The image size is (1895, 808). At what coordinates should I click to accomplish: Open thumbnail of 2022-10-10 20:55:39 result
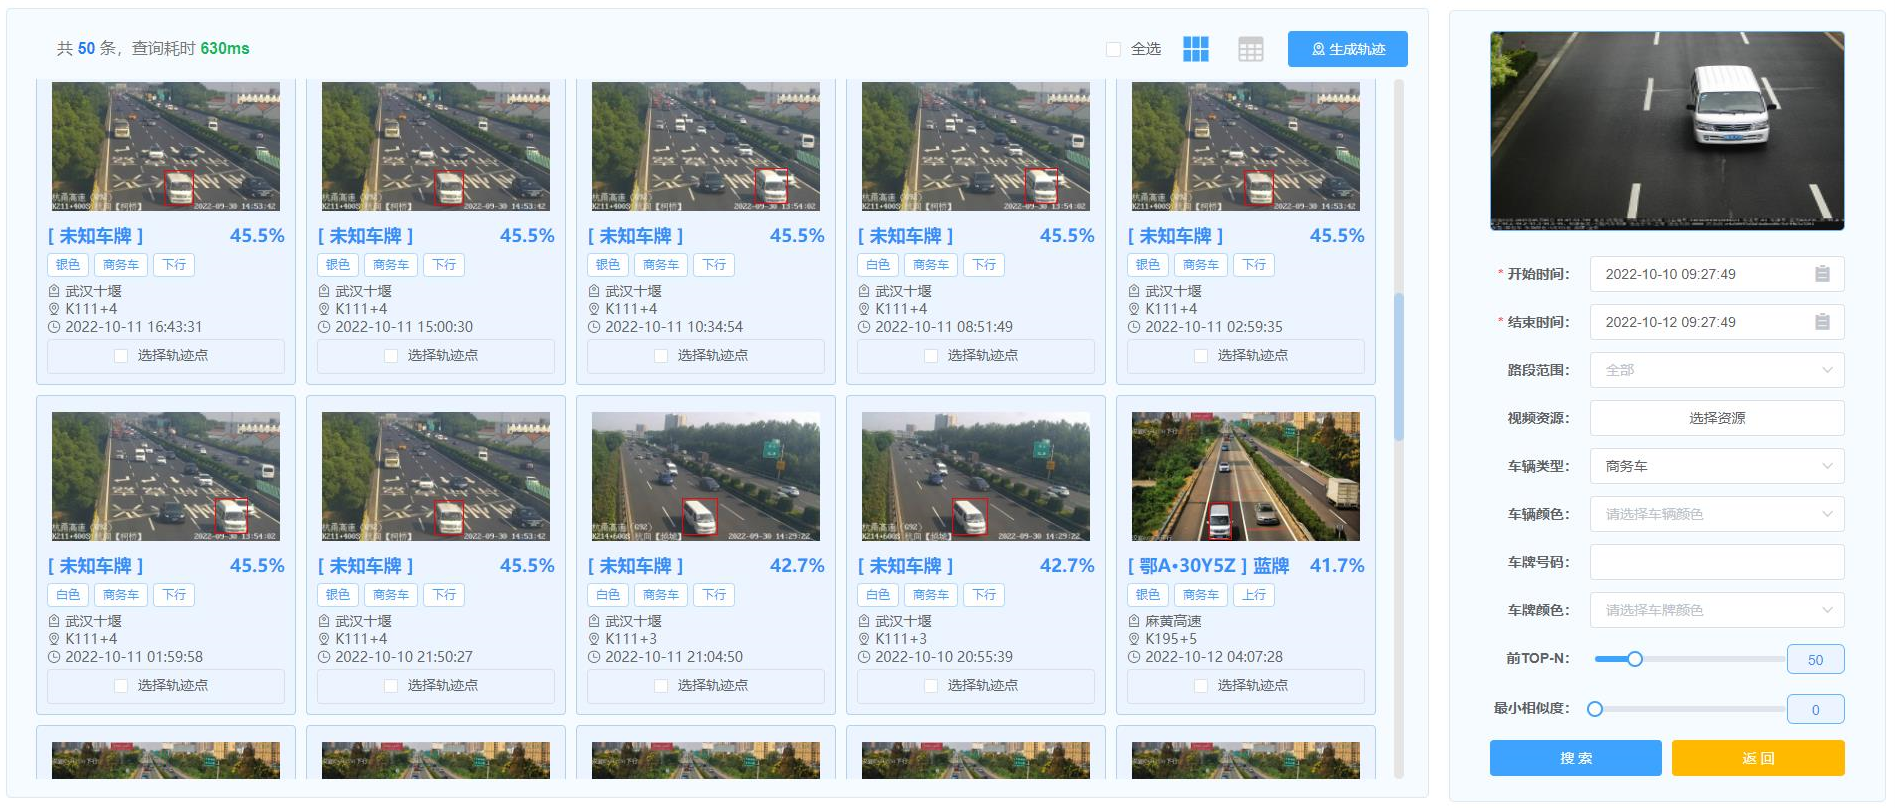[x=976, y=476]
